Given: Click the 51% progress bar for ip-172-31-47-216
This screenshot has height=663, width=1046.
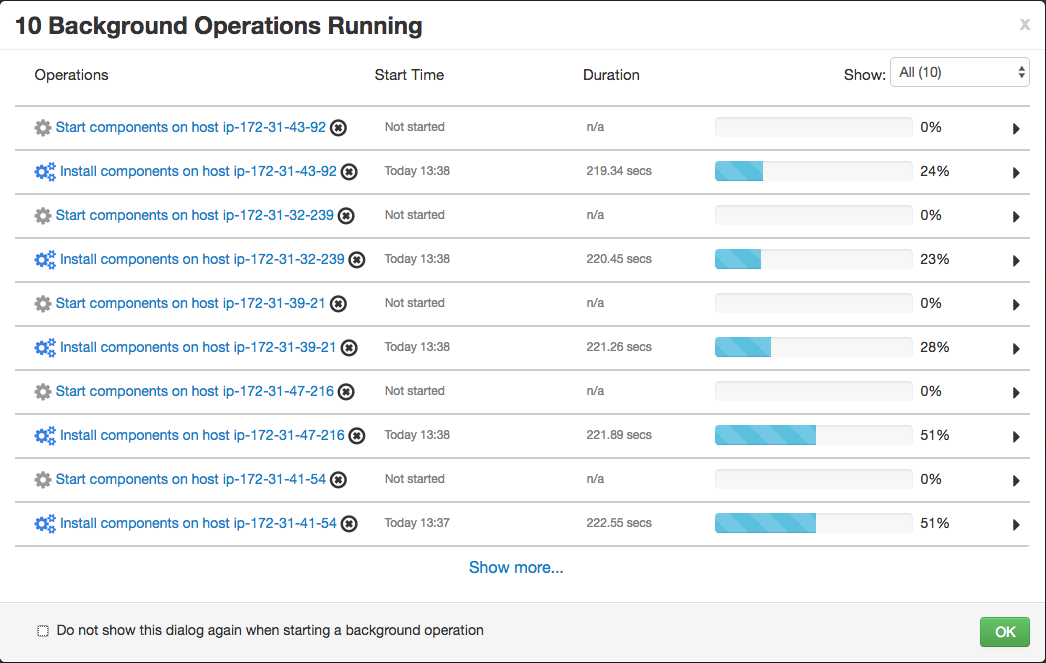Looking at the screenshot, I should [x=812, y=435].
